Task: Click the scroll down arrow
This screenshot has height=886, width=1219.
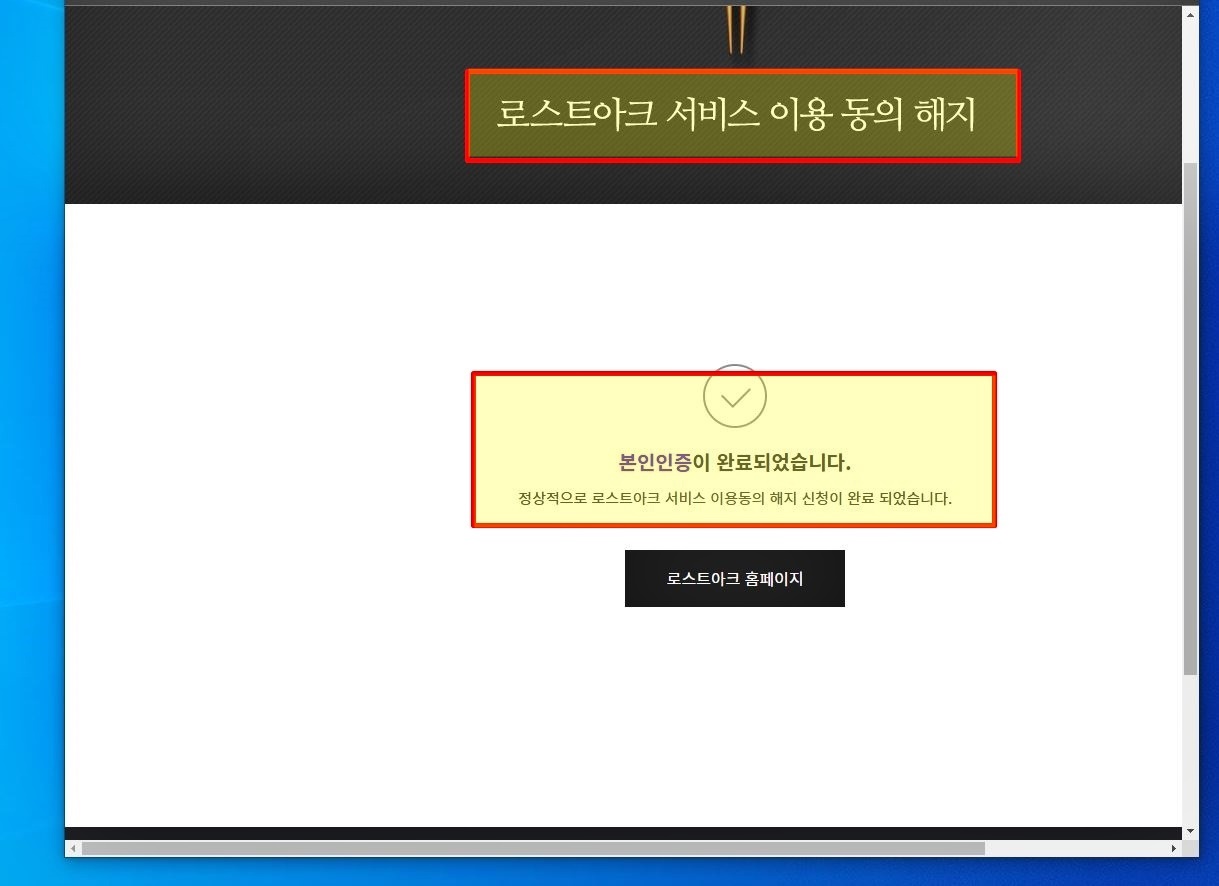Action: pos(1190,831)
